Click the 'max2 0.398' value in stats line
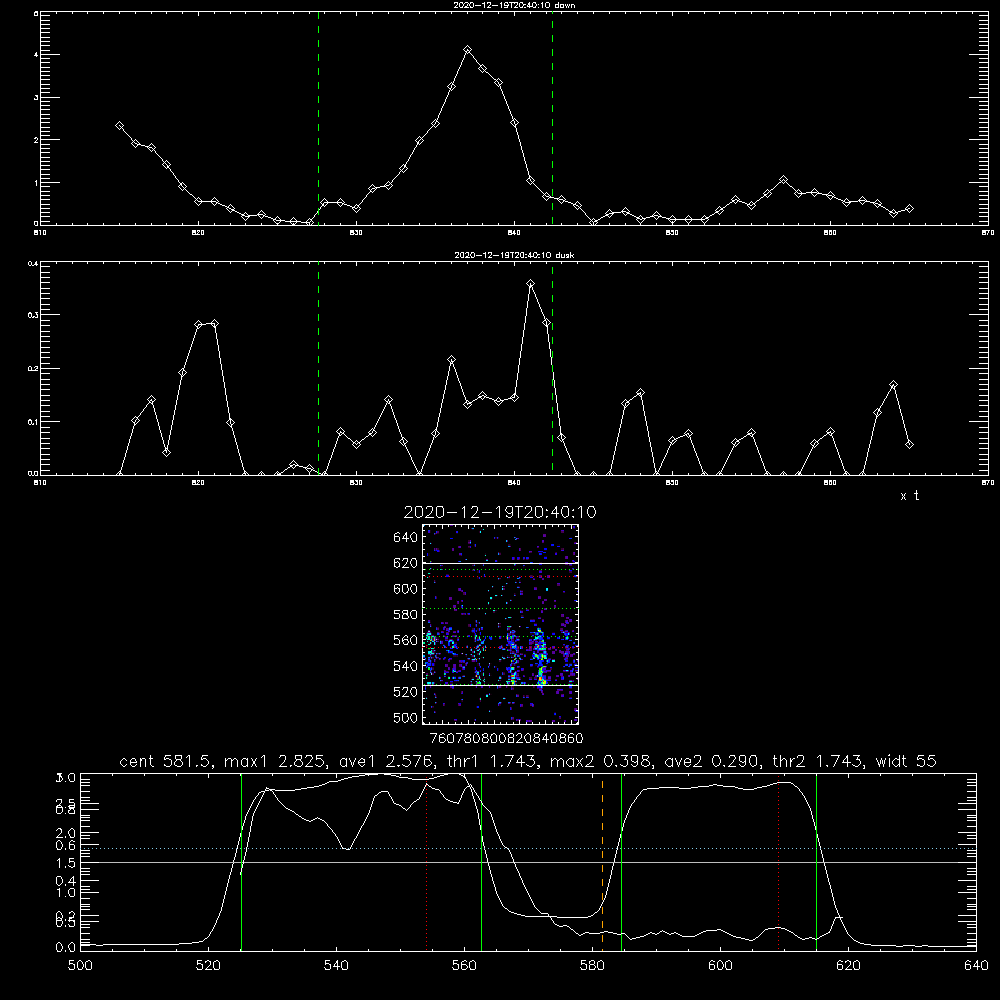The image size is (1000, 1000). (601, 761)
